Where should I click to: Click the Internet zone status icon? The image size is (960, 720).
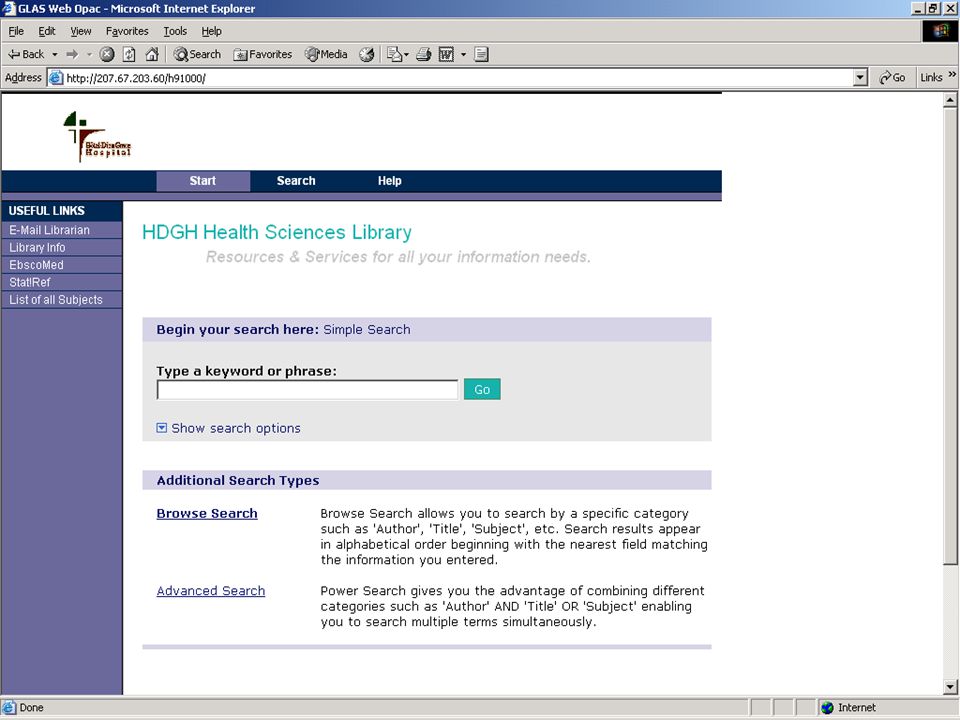[828, 708]
